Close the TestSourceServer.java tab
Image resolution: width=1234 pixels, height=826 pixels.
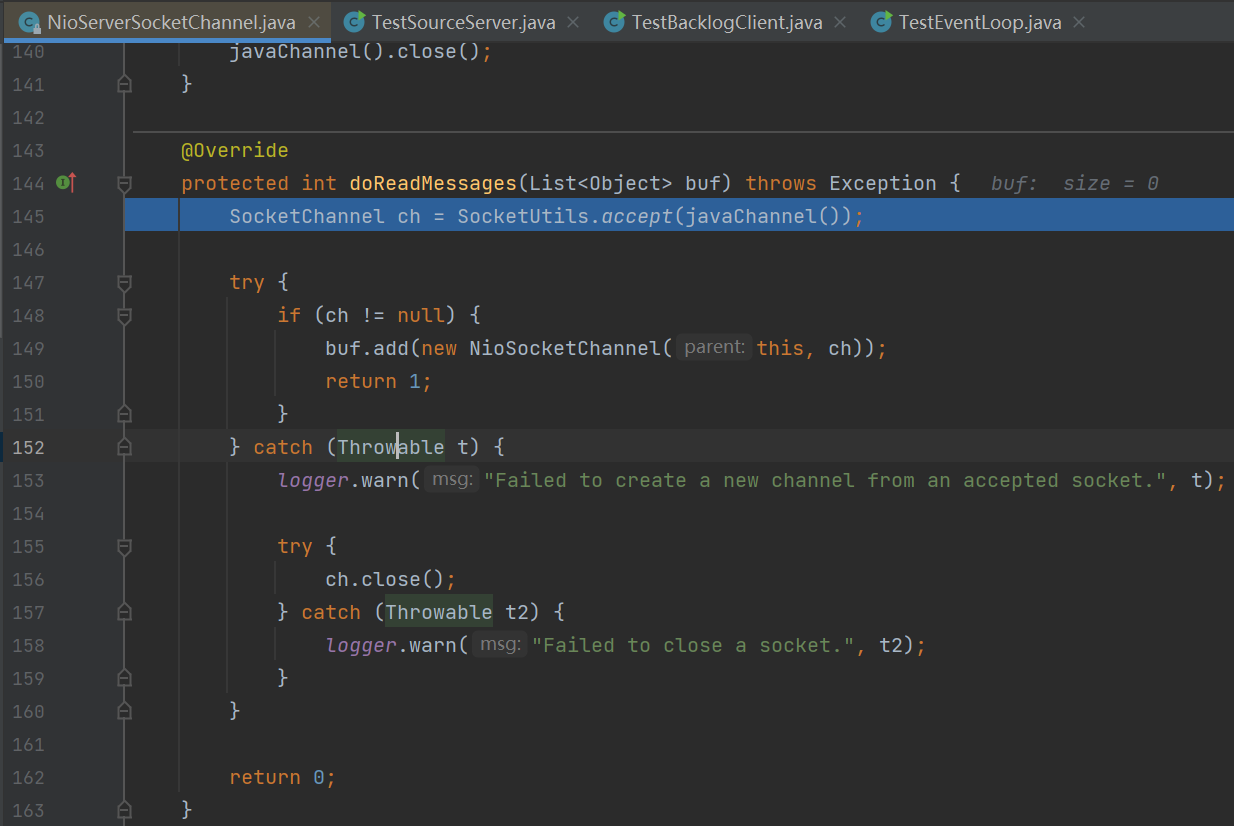pyautogui.click(x=575, y=22)
